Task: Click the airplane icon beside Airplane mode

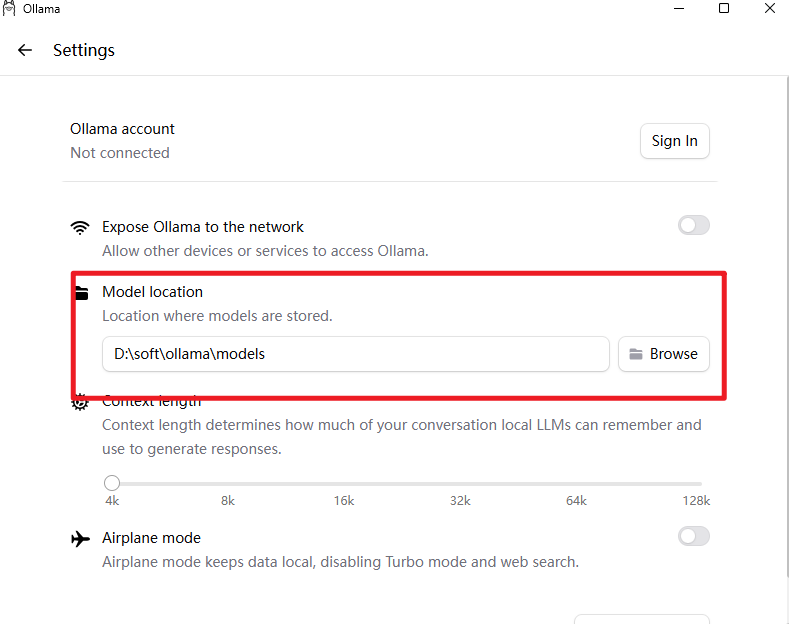Action: pos(81,538)
